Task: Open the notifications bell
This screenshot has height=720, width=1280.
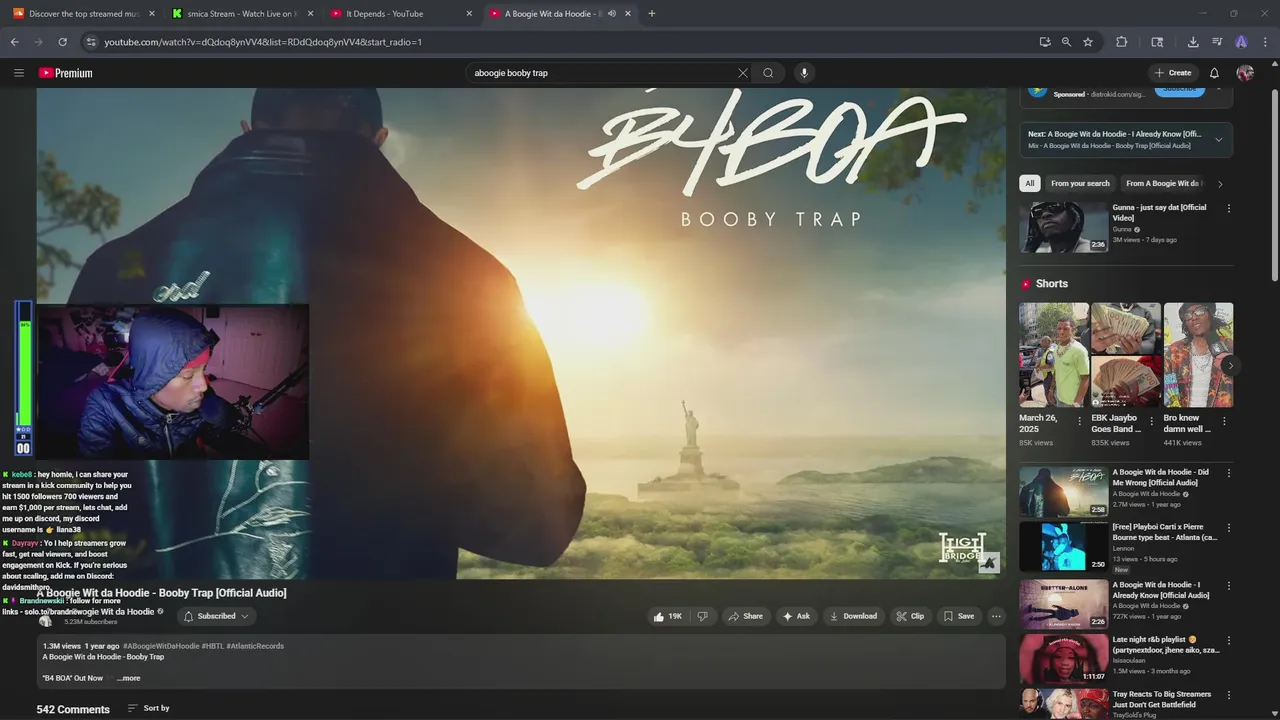Action: [1214, 73]
